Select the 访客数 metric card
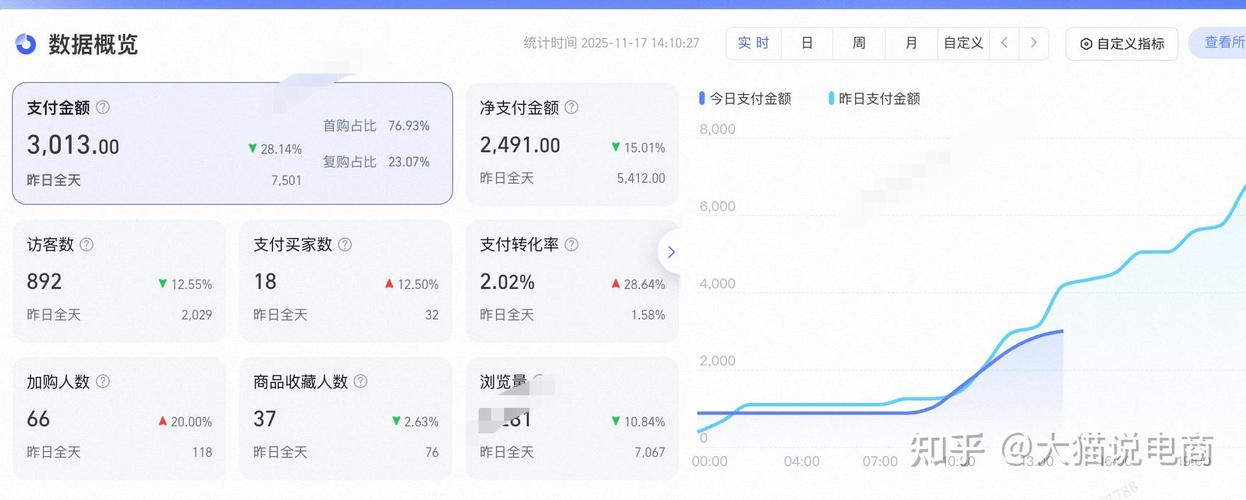Viewport: 1246px width, 500px height. click(119, 281)
